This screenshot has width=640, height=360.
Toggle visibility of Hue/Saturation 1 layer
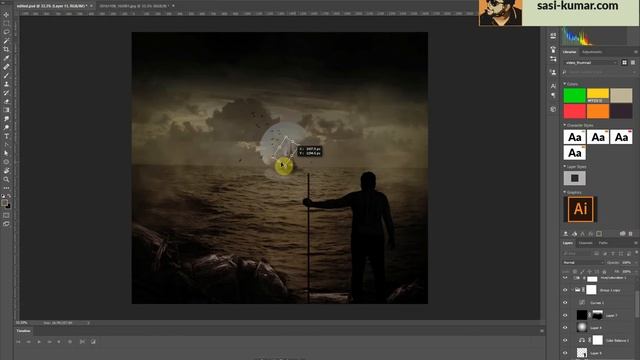(x=565, y=278)
